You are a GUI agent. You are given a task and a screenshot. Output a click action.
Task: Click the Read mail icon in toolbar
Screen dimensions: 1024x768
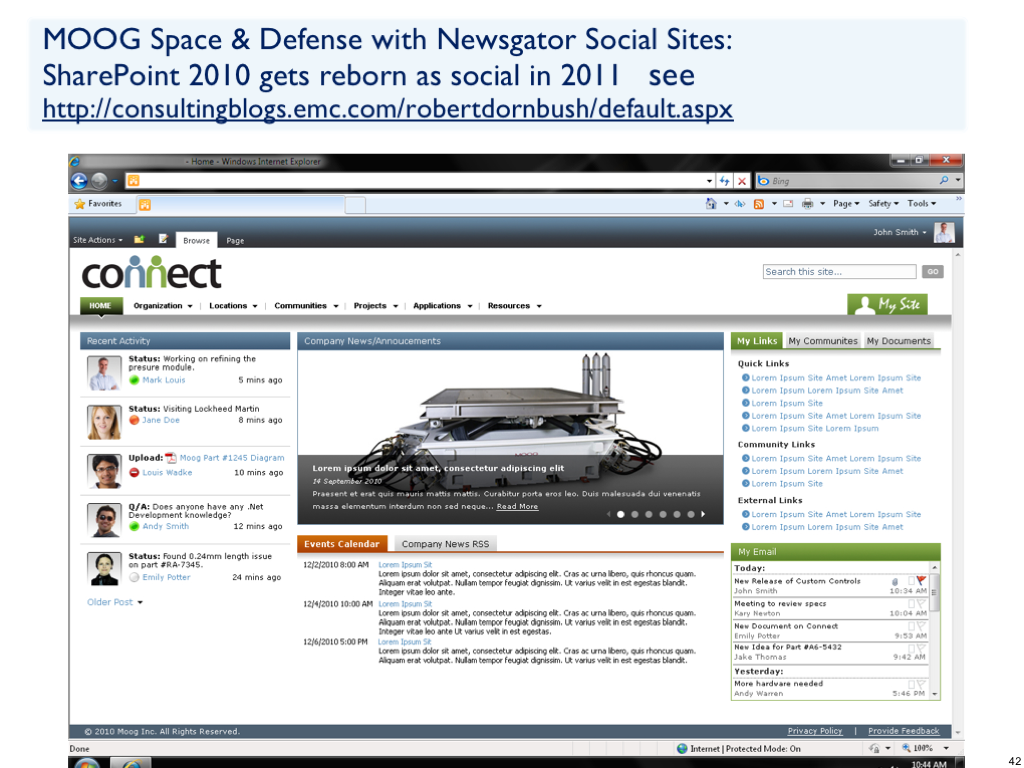click(x=788, y=204)
